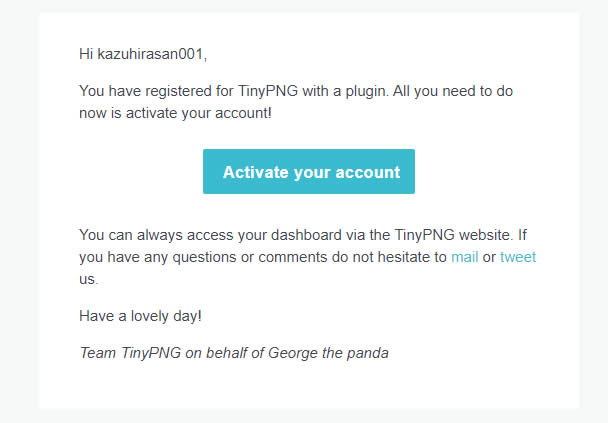The image size is (608, 423).
Task: Click the TinyPNG website text
Action: pos(453,235)
